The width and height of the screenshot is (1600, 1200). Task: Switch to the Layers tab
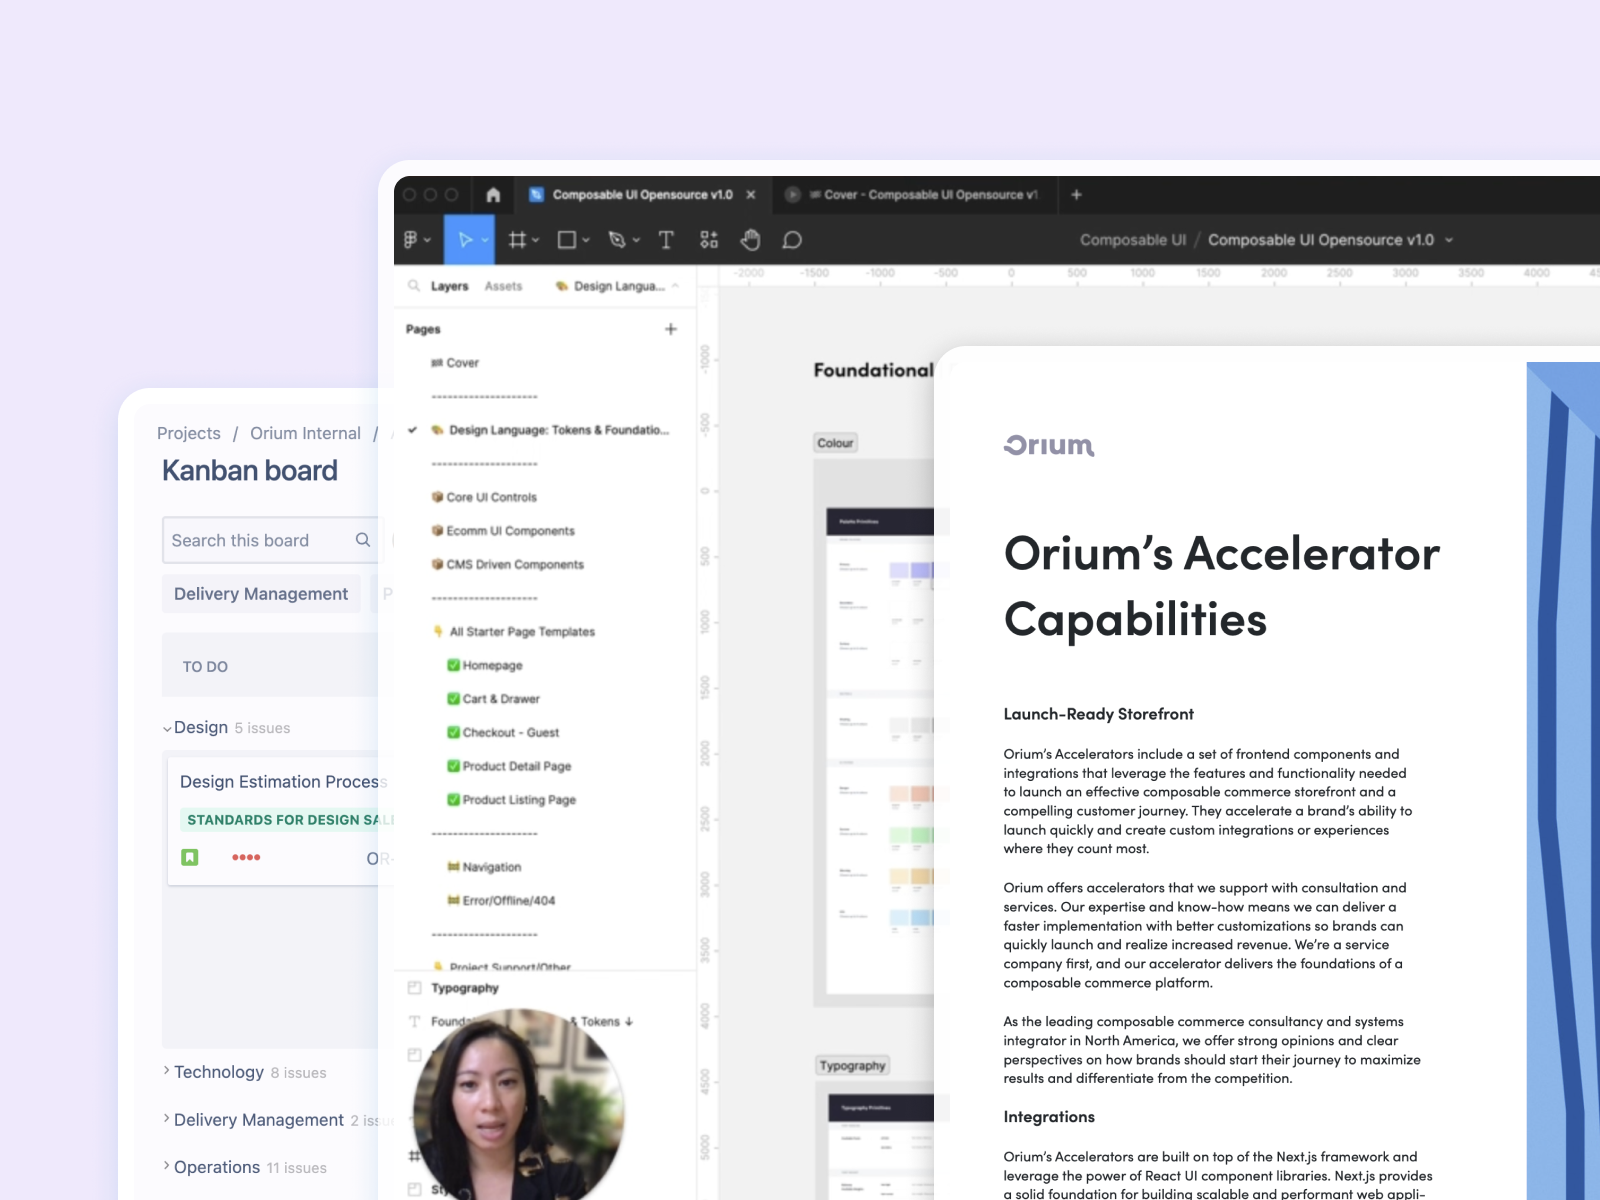(x=449, y=286)
